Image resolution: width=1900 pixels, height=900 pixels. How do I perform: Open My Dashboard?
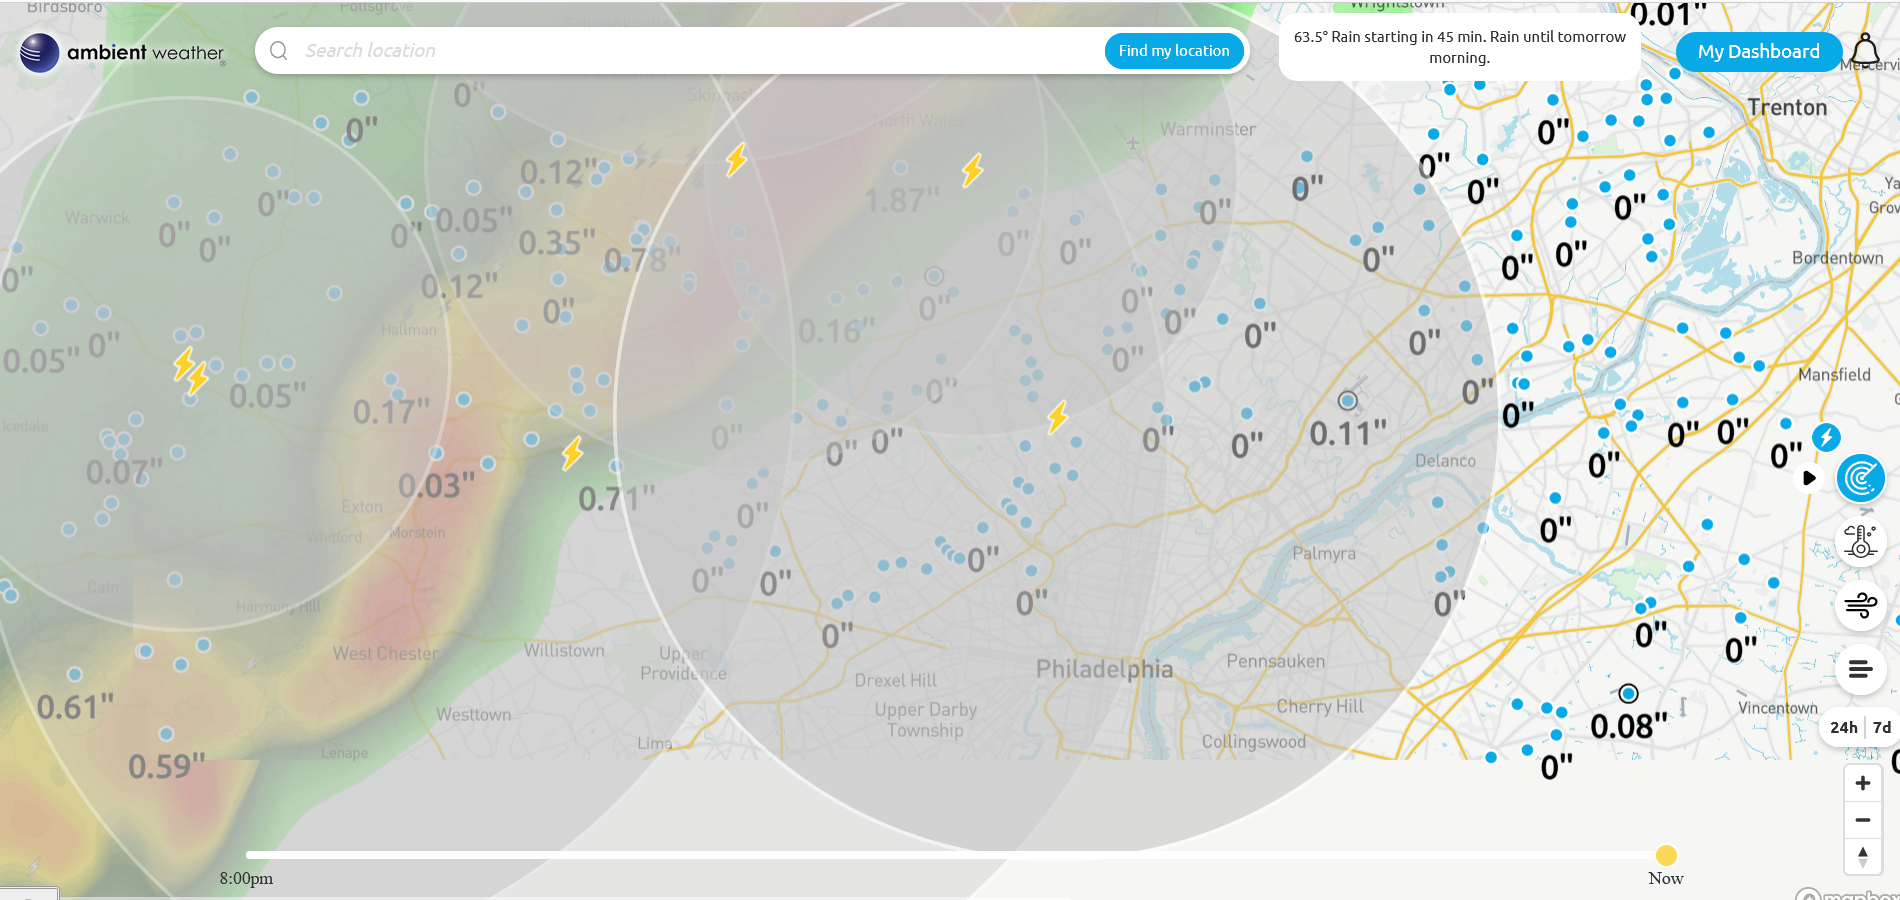click(1758, 52)
